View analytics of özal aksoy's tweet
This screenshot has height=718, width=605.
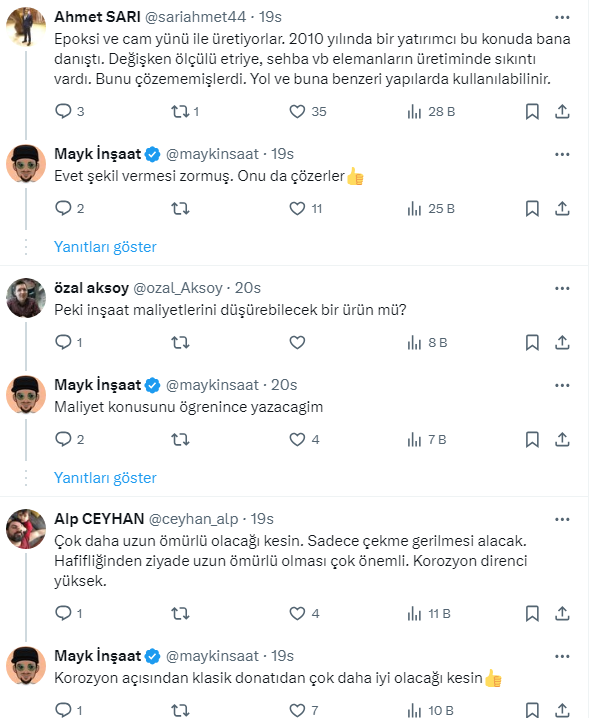coord(416,342)
